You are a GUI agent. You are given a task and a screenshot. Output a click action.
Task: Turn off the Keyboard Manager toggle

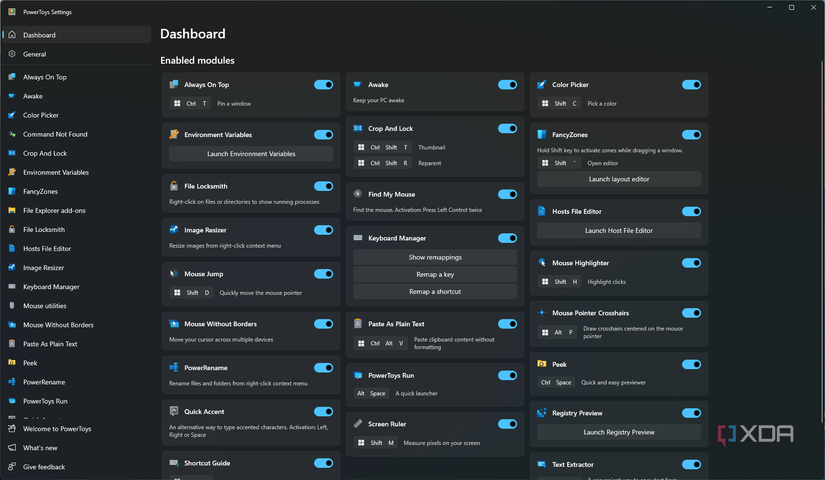coord(508,238)
